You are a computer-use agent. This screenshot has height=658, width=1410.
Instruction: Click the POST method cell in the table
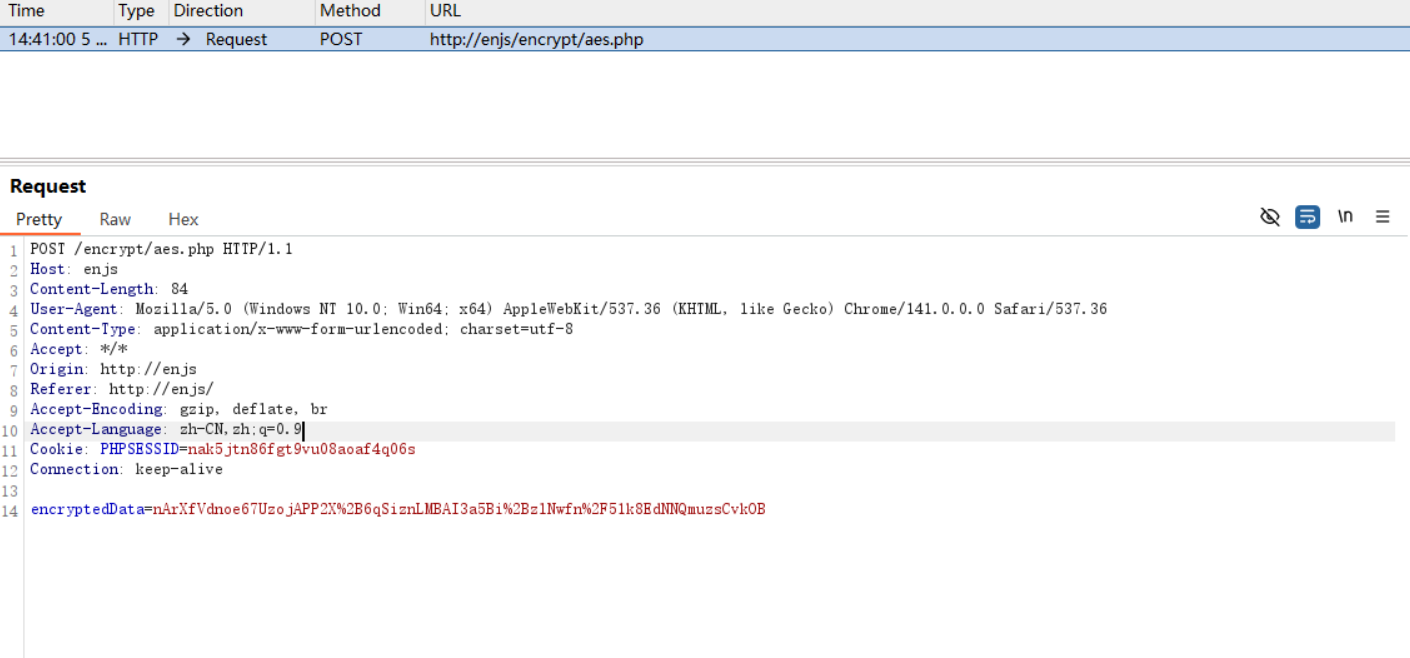tap(341, 39)
